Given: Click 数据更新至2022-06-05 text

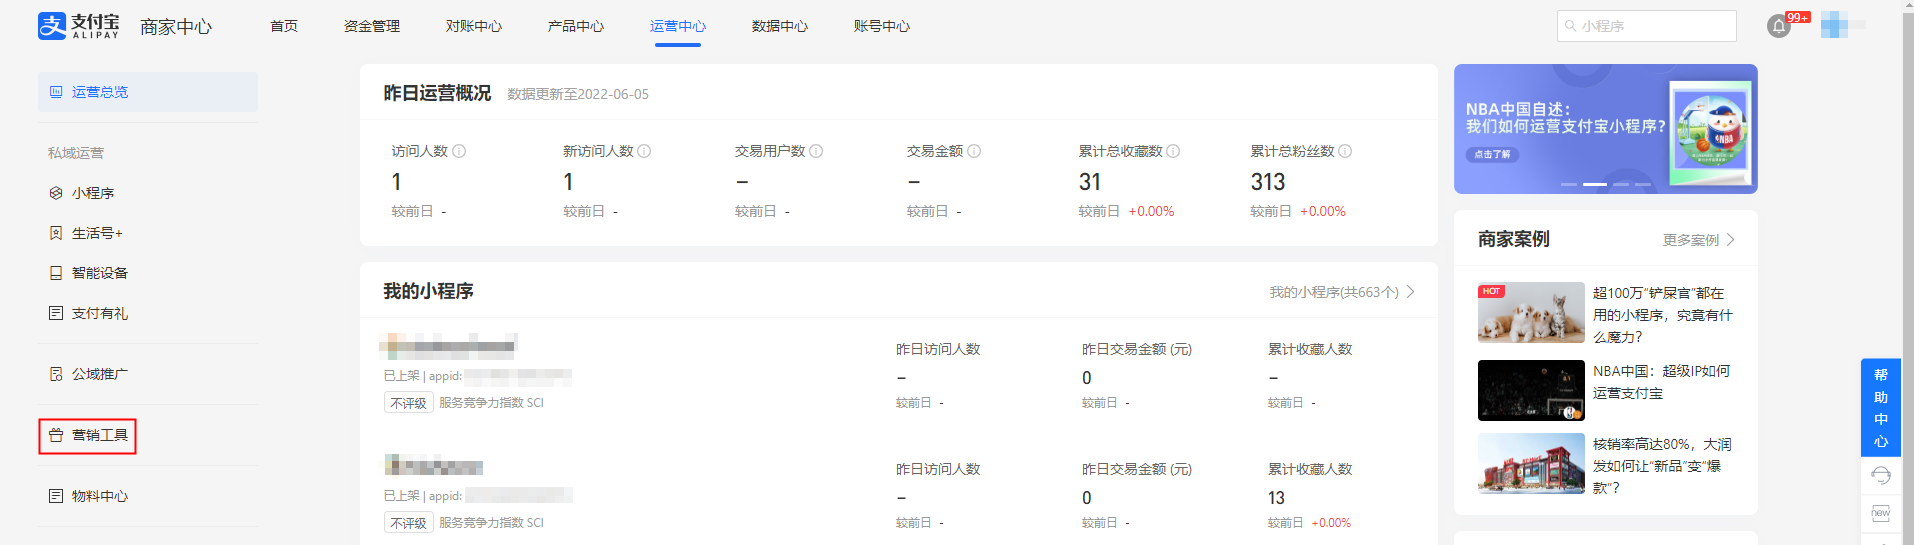Looking at the screenshot, I should (578, 94).
